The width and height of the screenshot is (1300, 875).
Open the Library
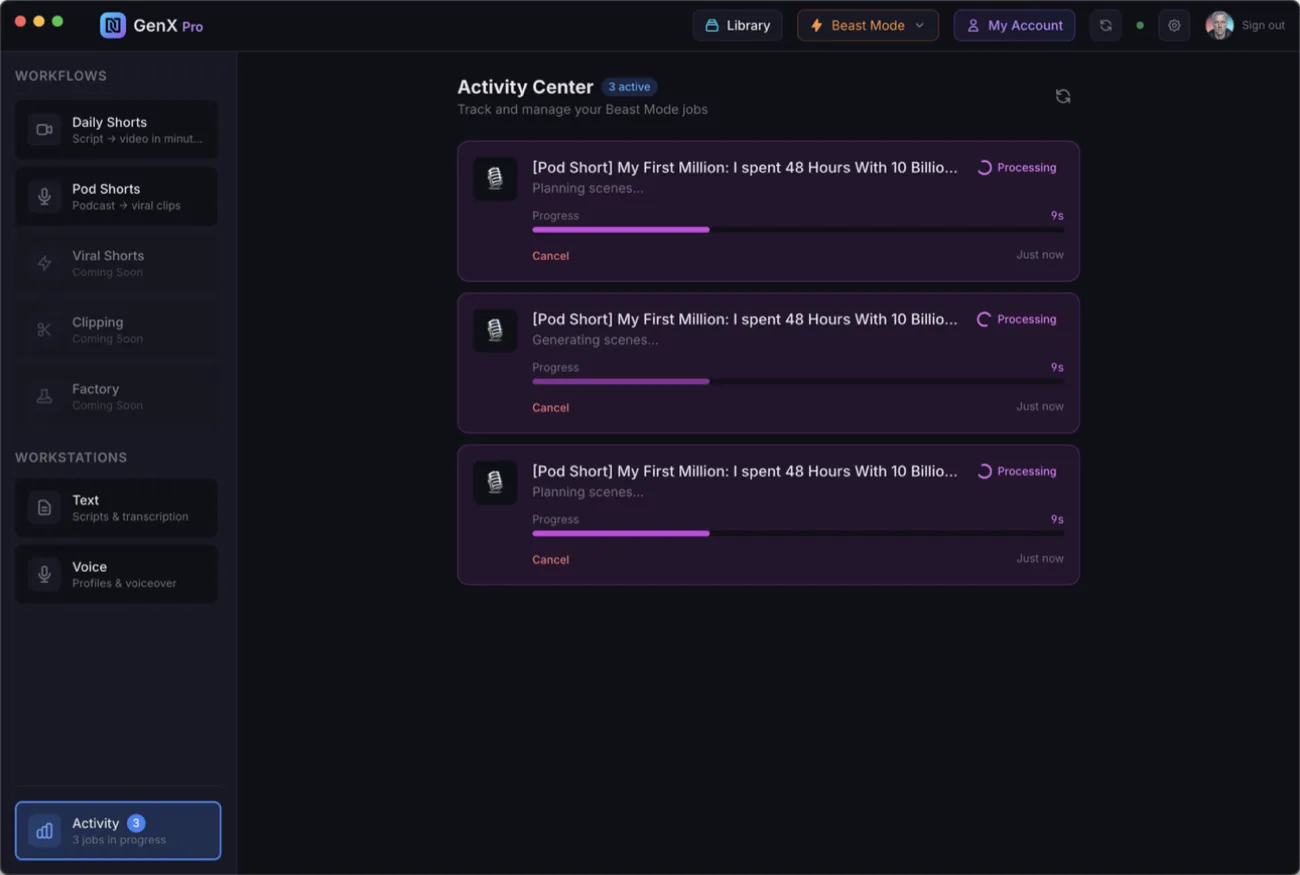[737, 26]
